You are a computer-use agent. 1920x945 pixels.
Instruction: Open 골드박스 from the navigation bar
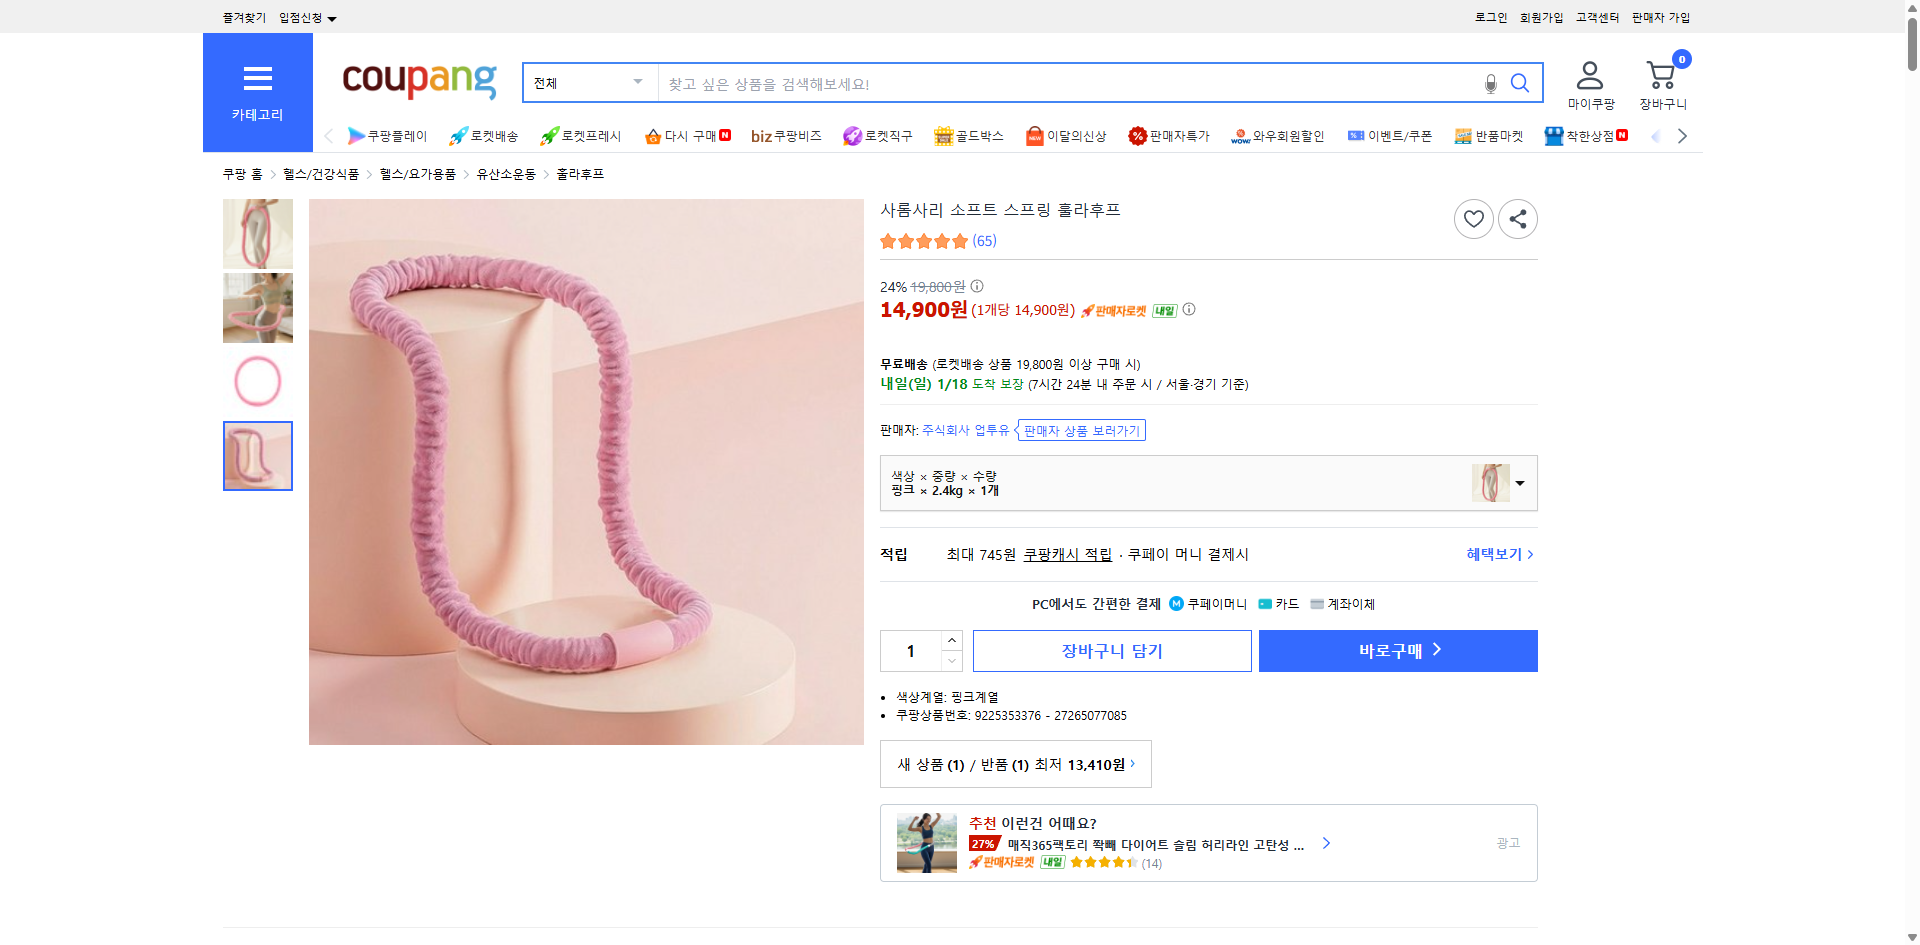[x=969, y=136]
